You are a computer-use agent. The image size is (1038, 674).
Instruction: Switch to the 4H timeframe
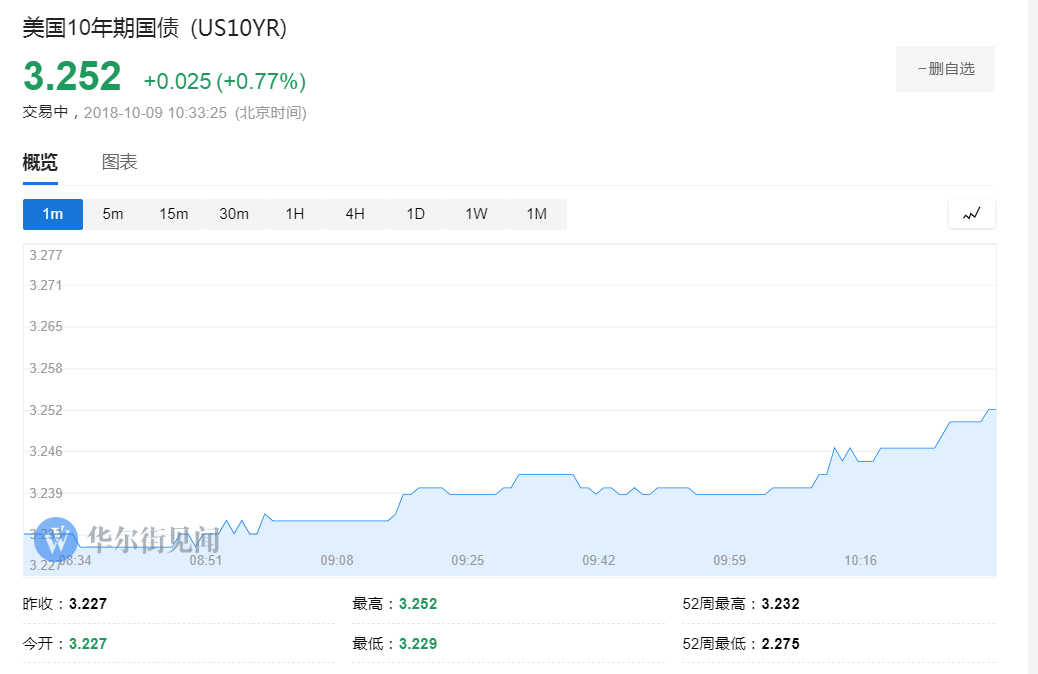click(x=355, y=214)
